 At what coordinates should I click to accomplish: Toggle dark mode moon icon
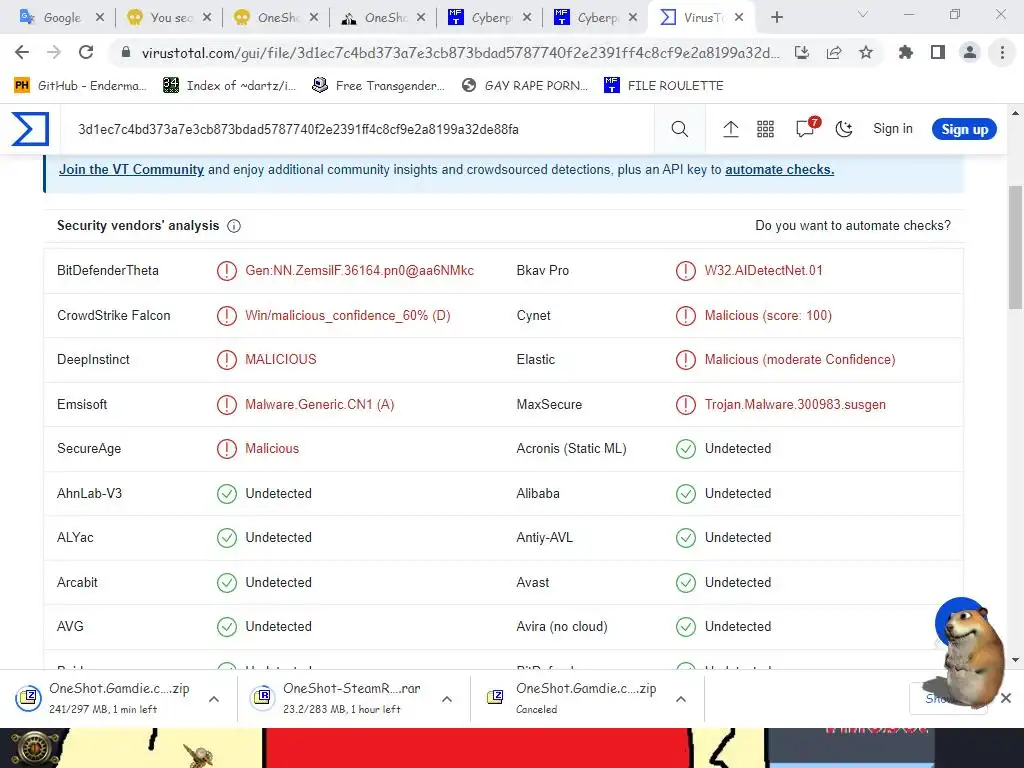[844, 129]
